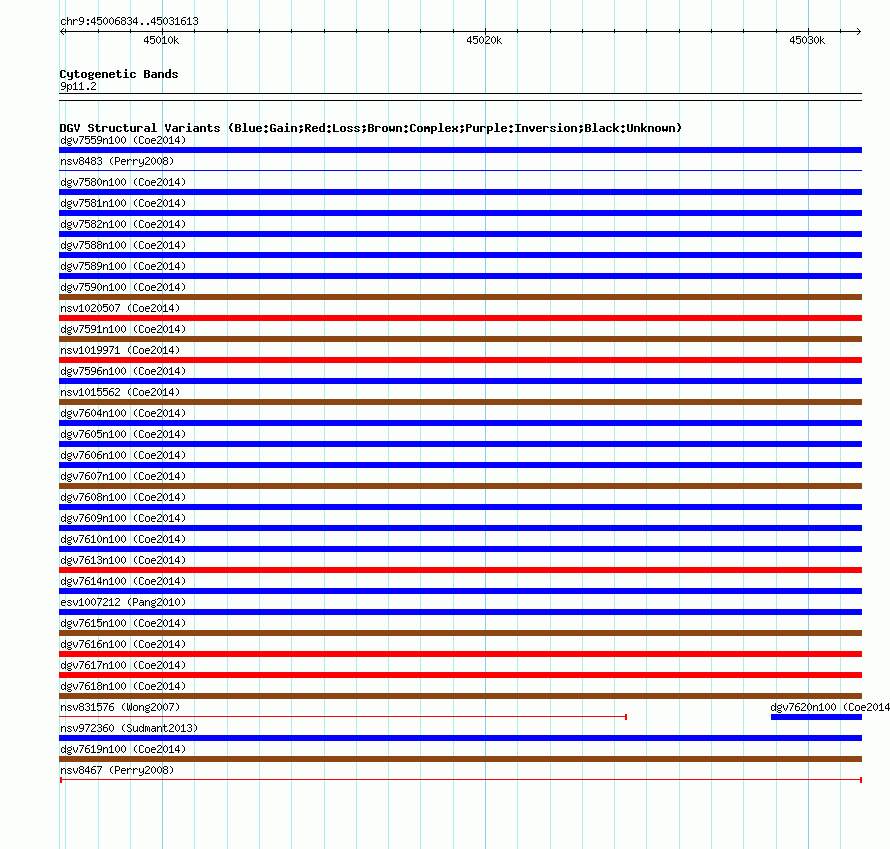890x849 pixels.
Task: Click the short blue bar of dgv7620n100
Action: tap(816, 717)
